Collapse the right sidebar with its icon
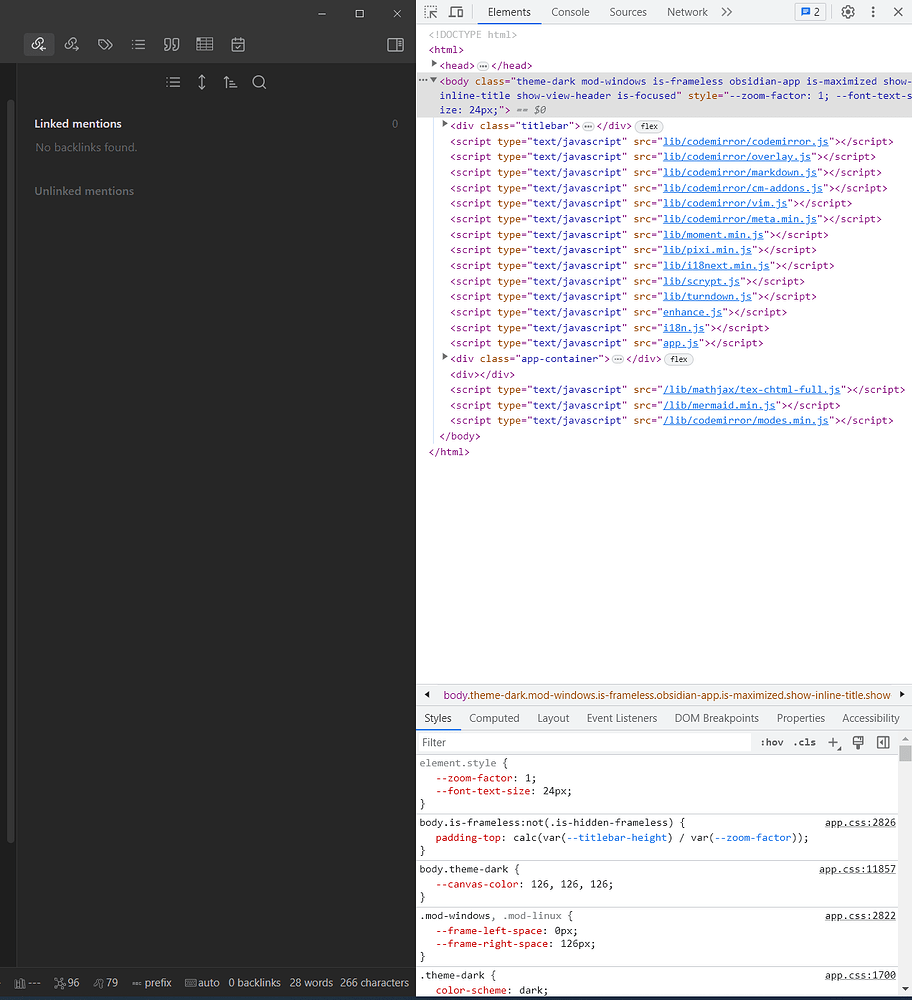The image size is (912, 1000). (x=395, y=44)
